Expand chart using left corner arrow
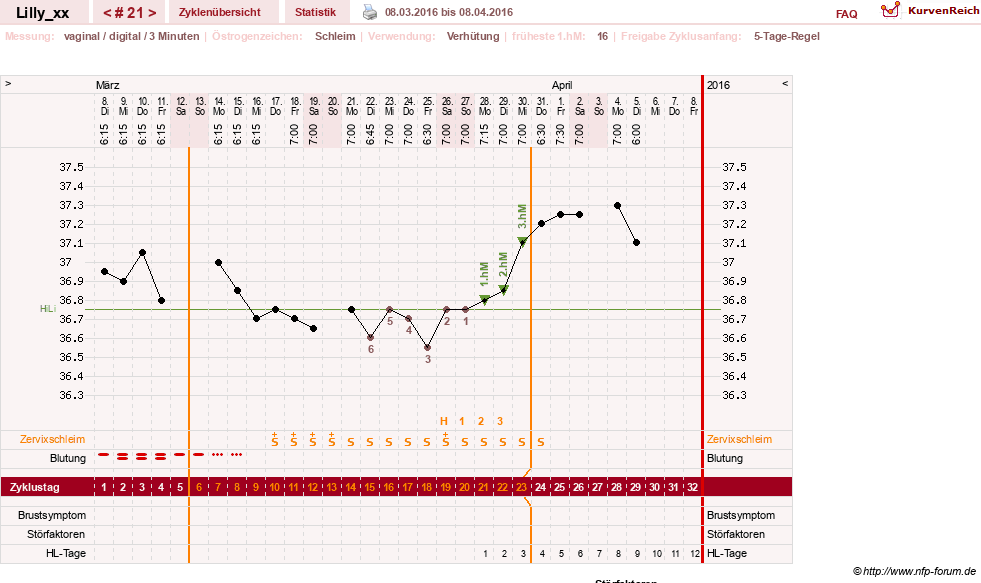Image resolution: width=981 pixels, height=583 pixels. 8,83
